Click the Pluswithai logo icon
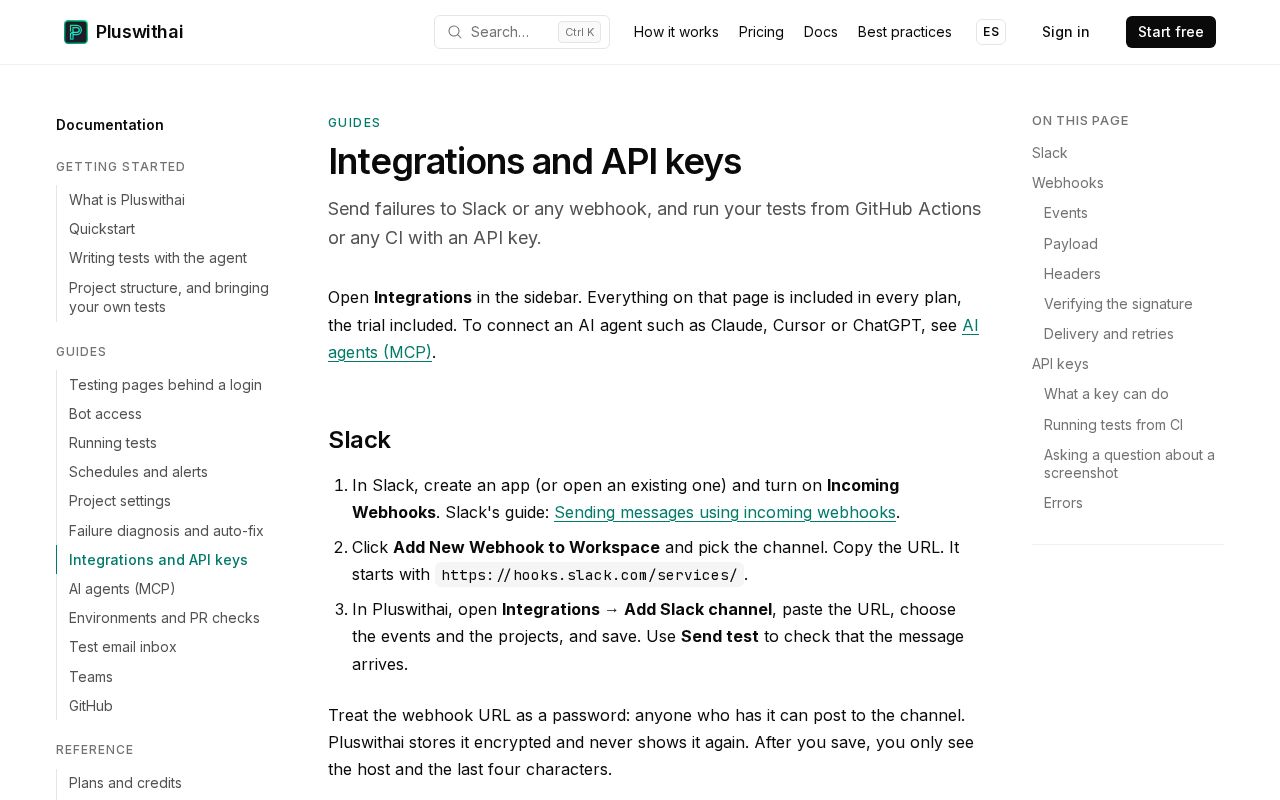 pyautogui.click(x=76, y=32)
